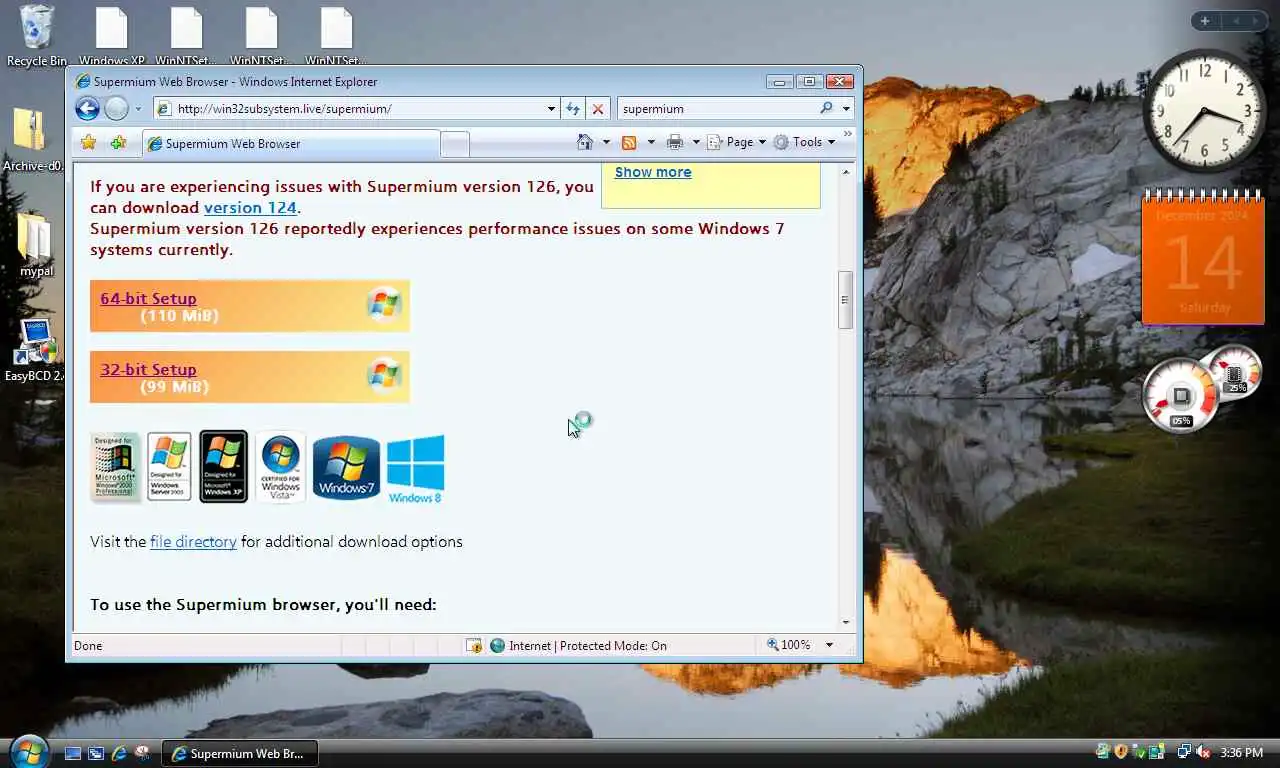Select the Supermium Web Browser tab

point(290,143)
